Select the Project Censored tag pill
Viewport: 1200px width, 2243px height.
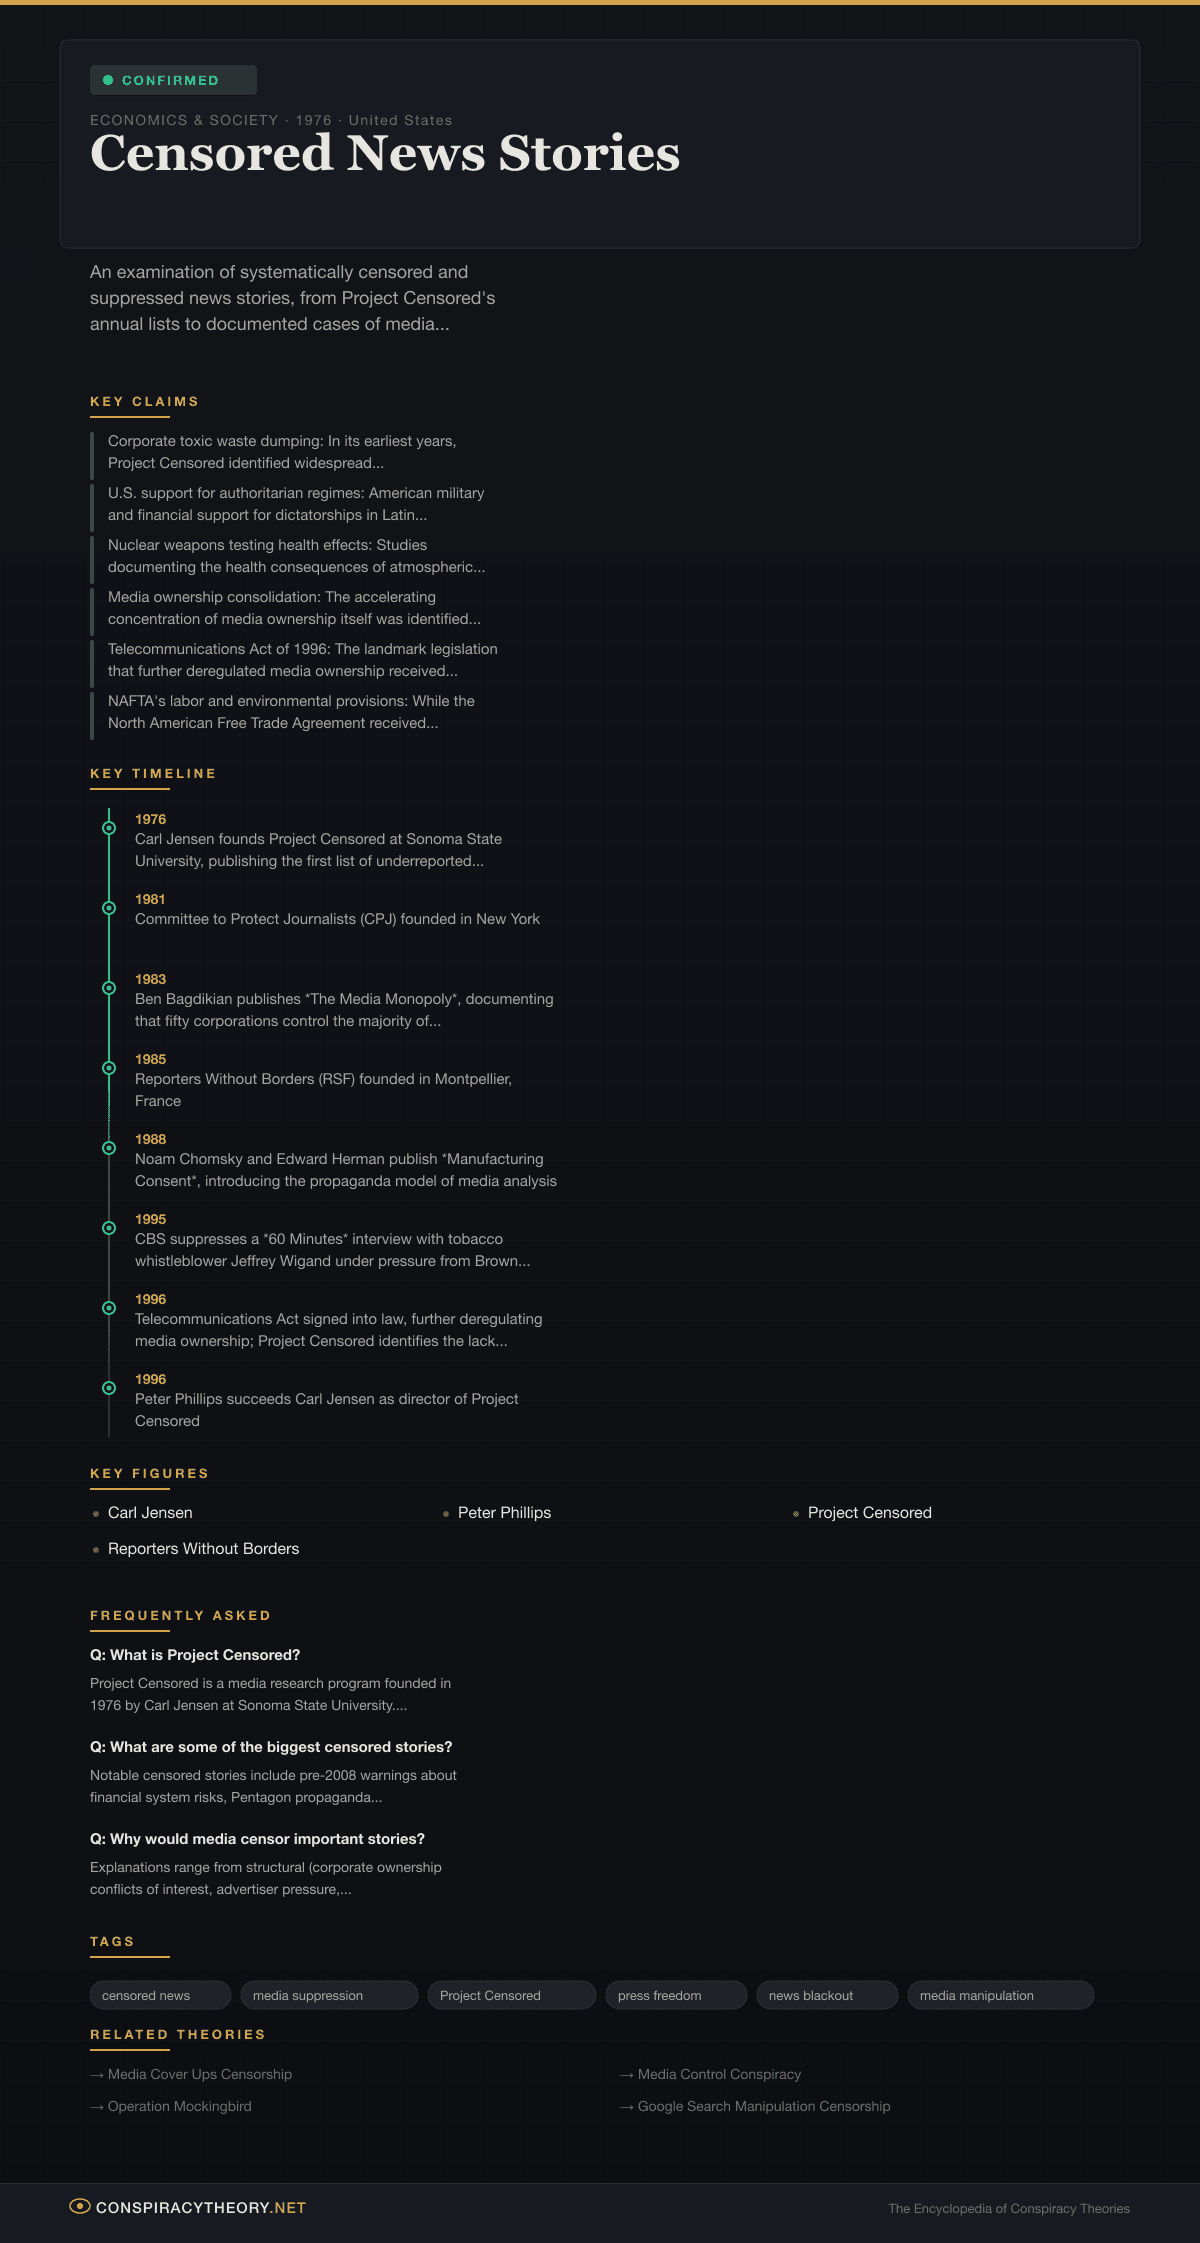coord(511,1995)
